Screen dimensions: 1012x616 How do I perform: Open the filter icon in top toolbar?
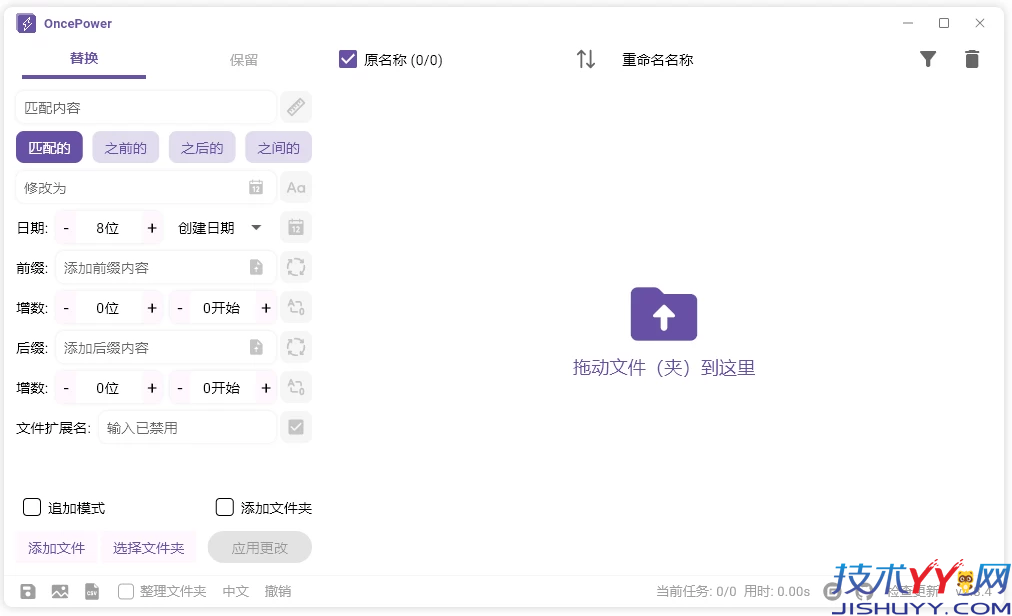pyautogui.click(x=928, y=59)
